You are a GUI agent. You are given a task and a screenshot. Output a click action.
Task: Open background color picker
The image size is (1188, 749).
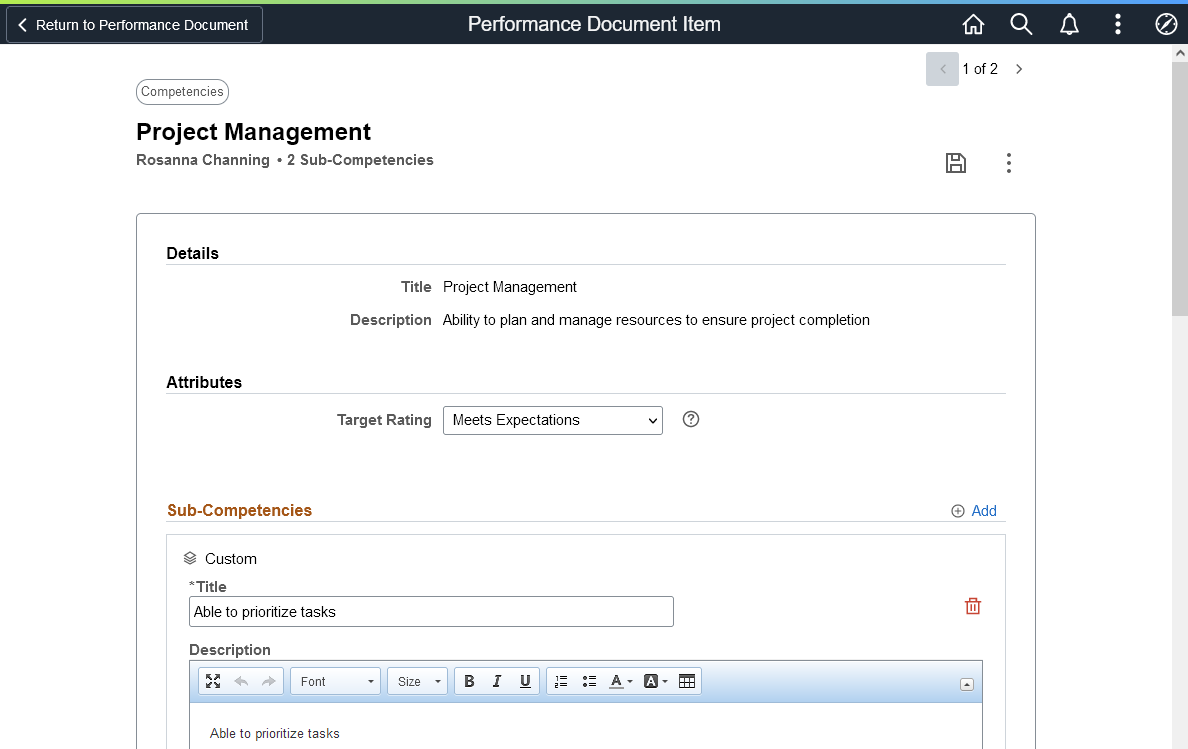(x=655, y=681)
